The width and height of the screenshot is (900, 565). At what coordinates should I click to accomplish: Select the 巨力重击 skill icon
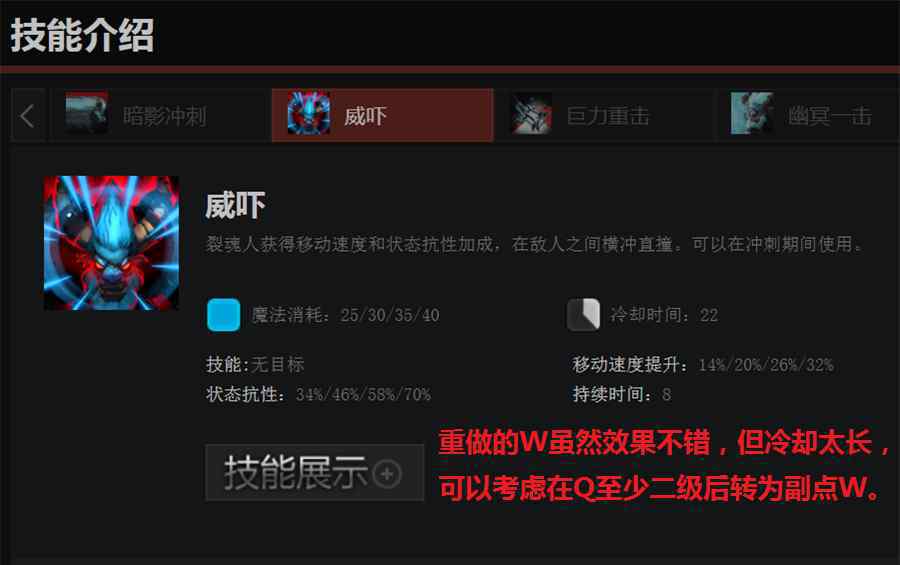click(532, 114)
